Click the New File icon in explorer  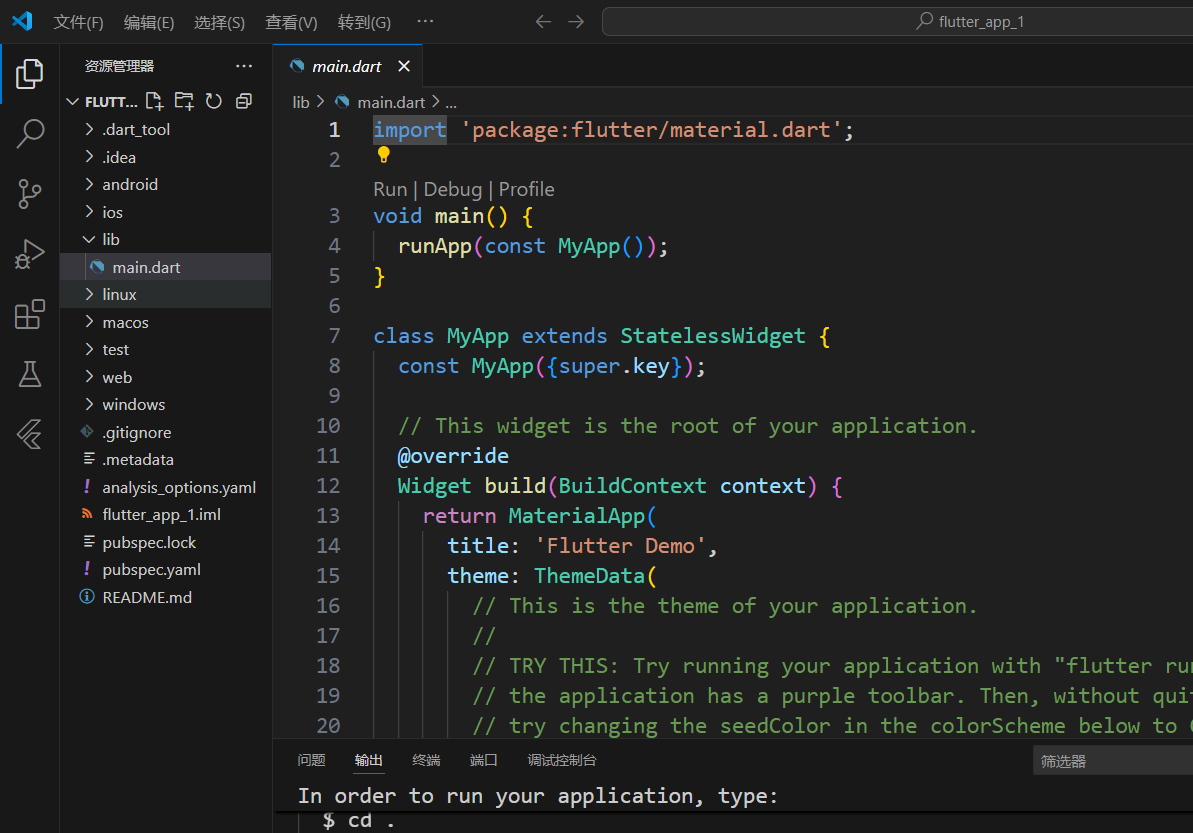154,101
